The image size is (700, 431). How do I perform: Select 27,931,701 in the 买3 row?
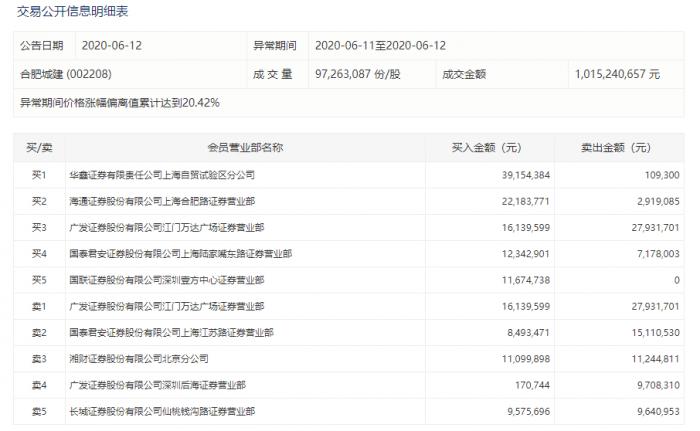pyautogui.click(x=655, y=228)
